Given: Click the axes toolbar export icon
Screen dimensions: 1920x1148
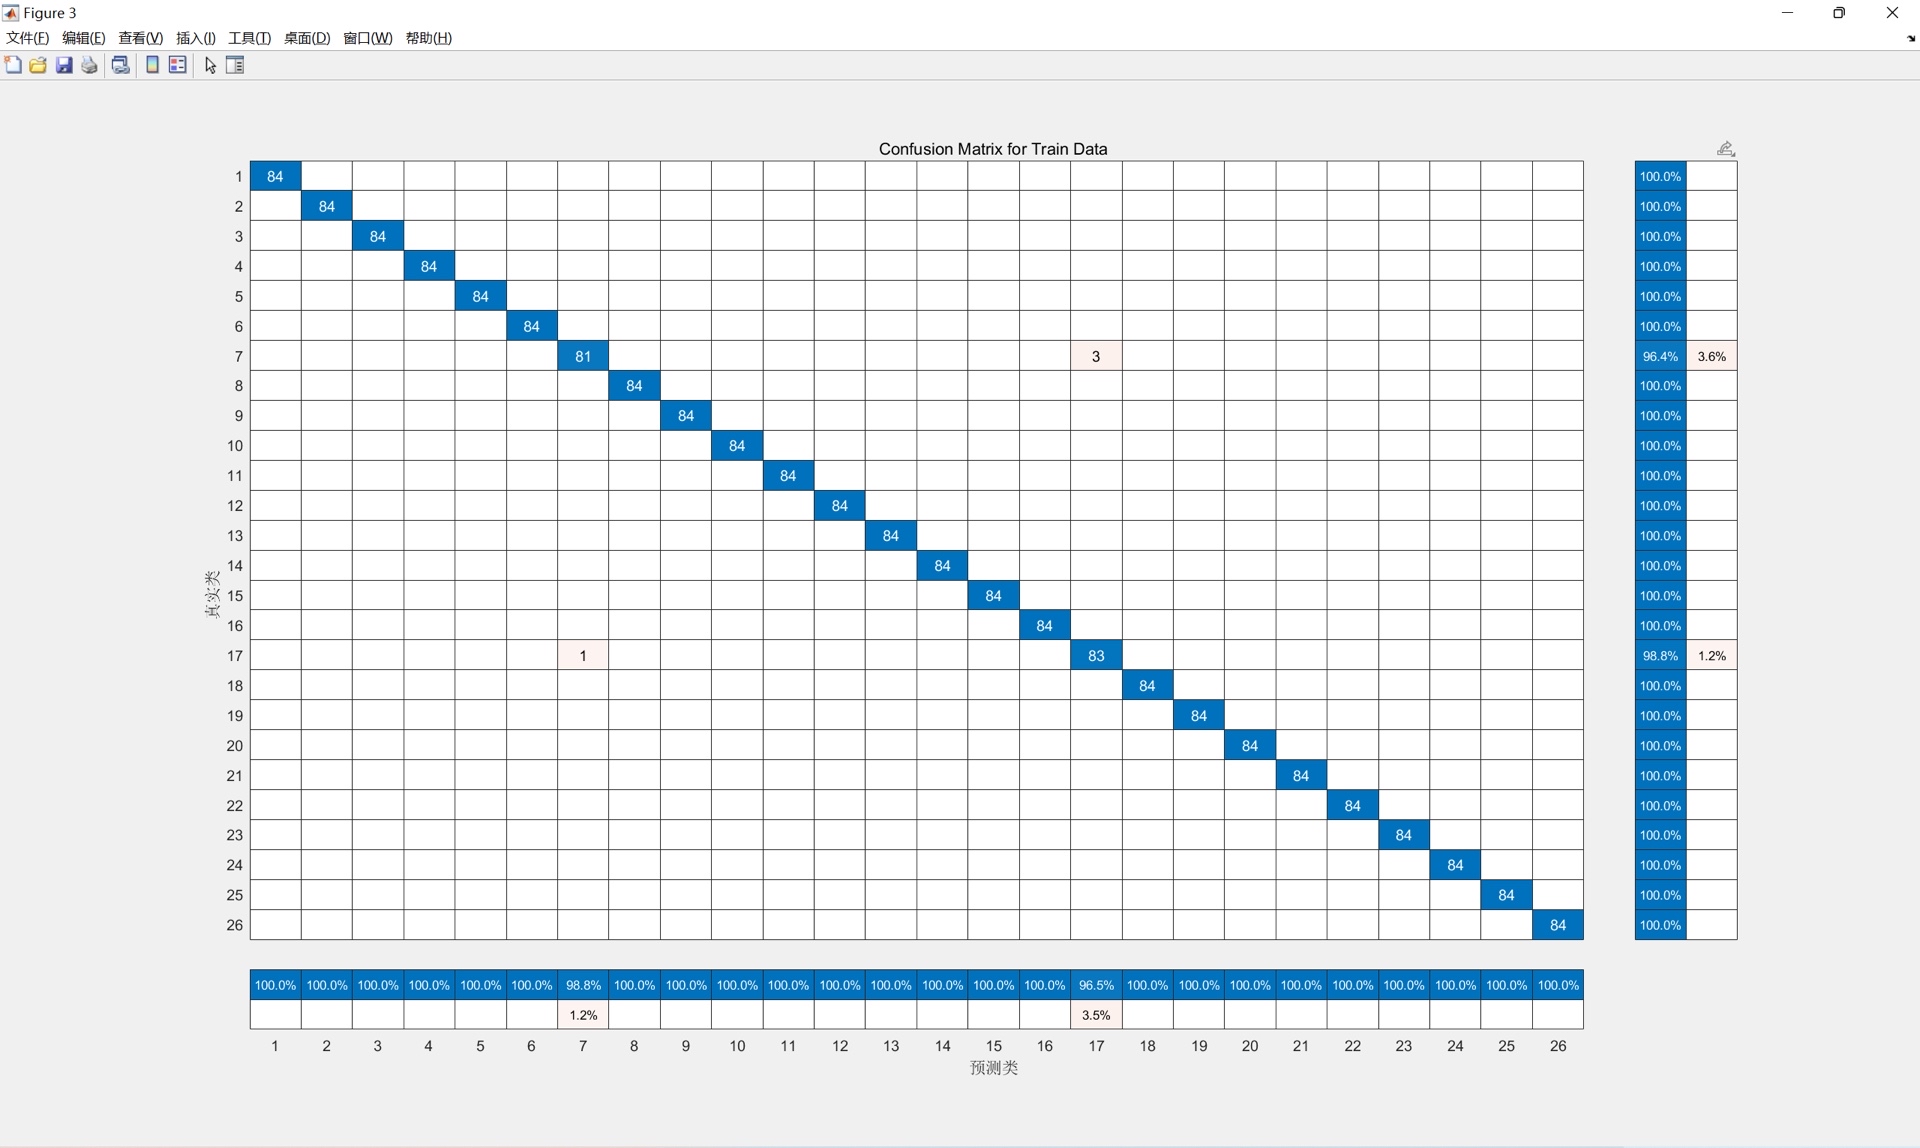Looking at the screenshot, I should 1726,148.
